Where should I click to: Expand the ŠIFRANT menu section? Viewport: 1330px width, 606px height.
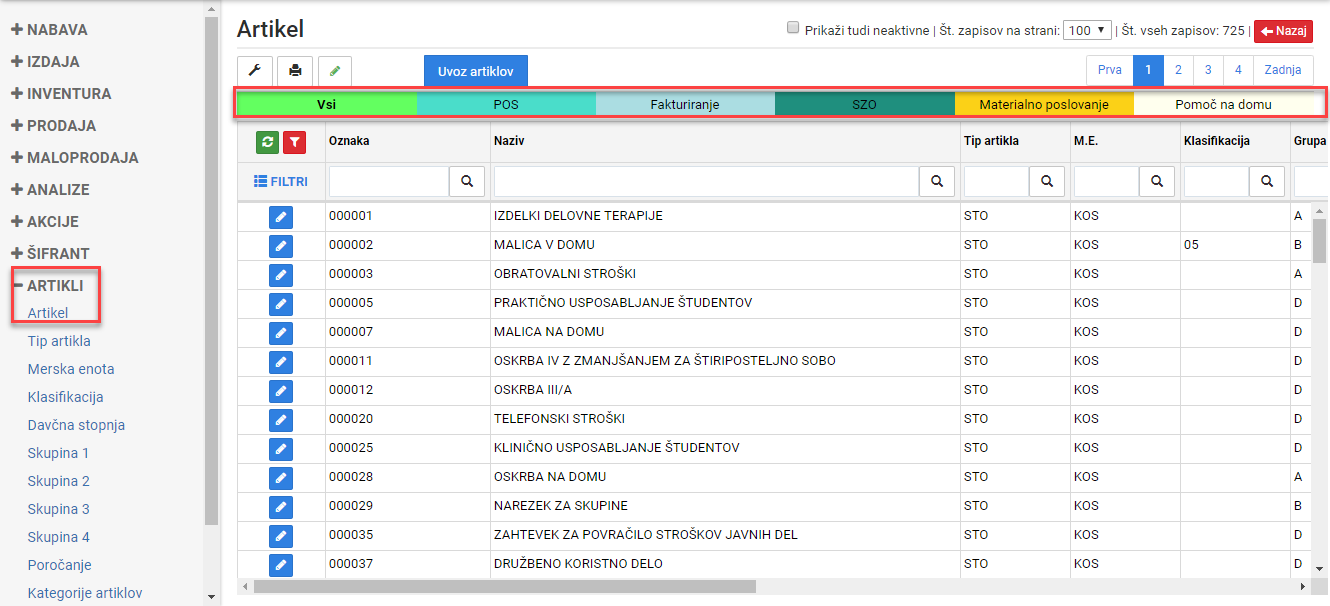(50, 254)
